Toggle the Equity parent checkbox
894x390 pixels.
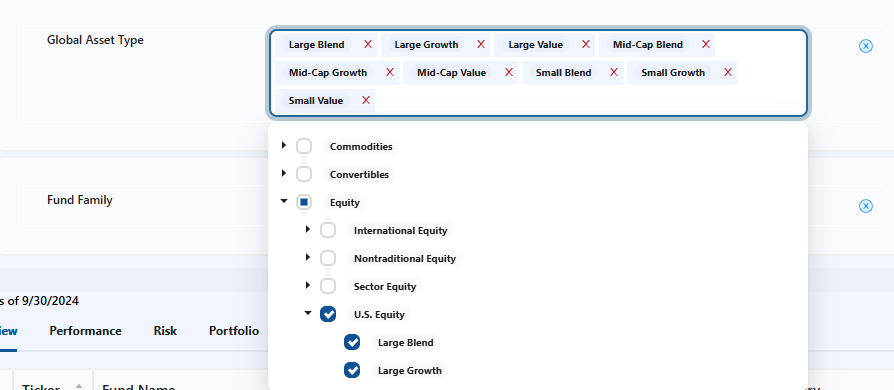point(304,202)
